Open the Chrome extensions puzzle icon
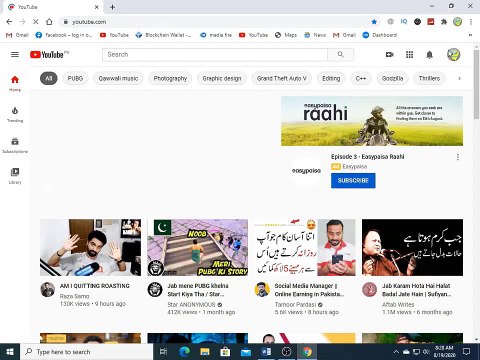 pos(444,22)
